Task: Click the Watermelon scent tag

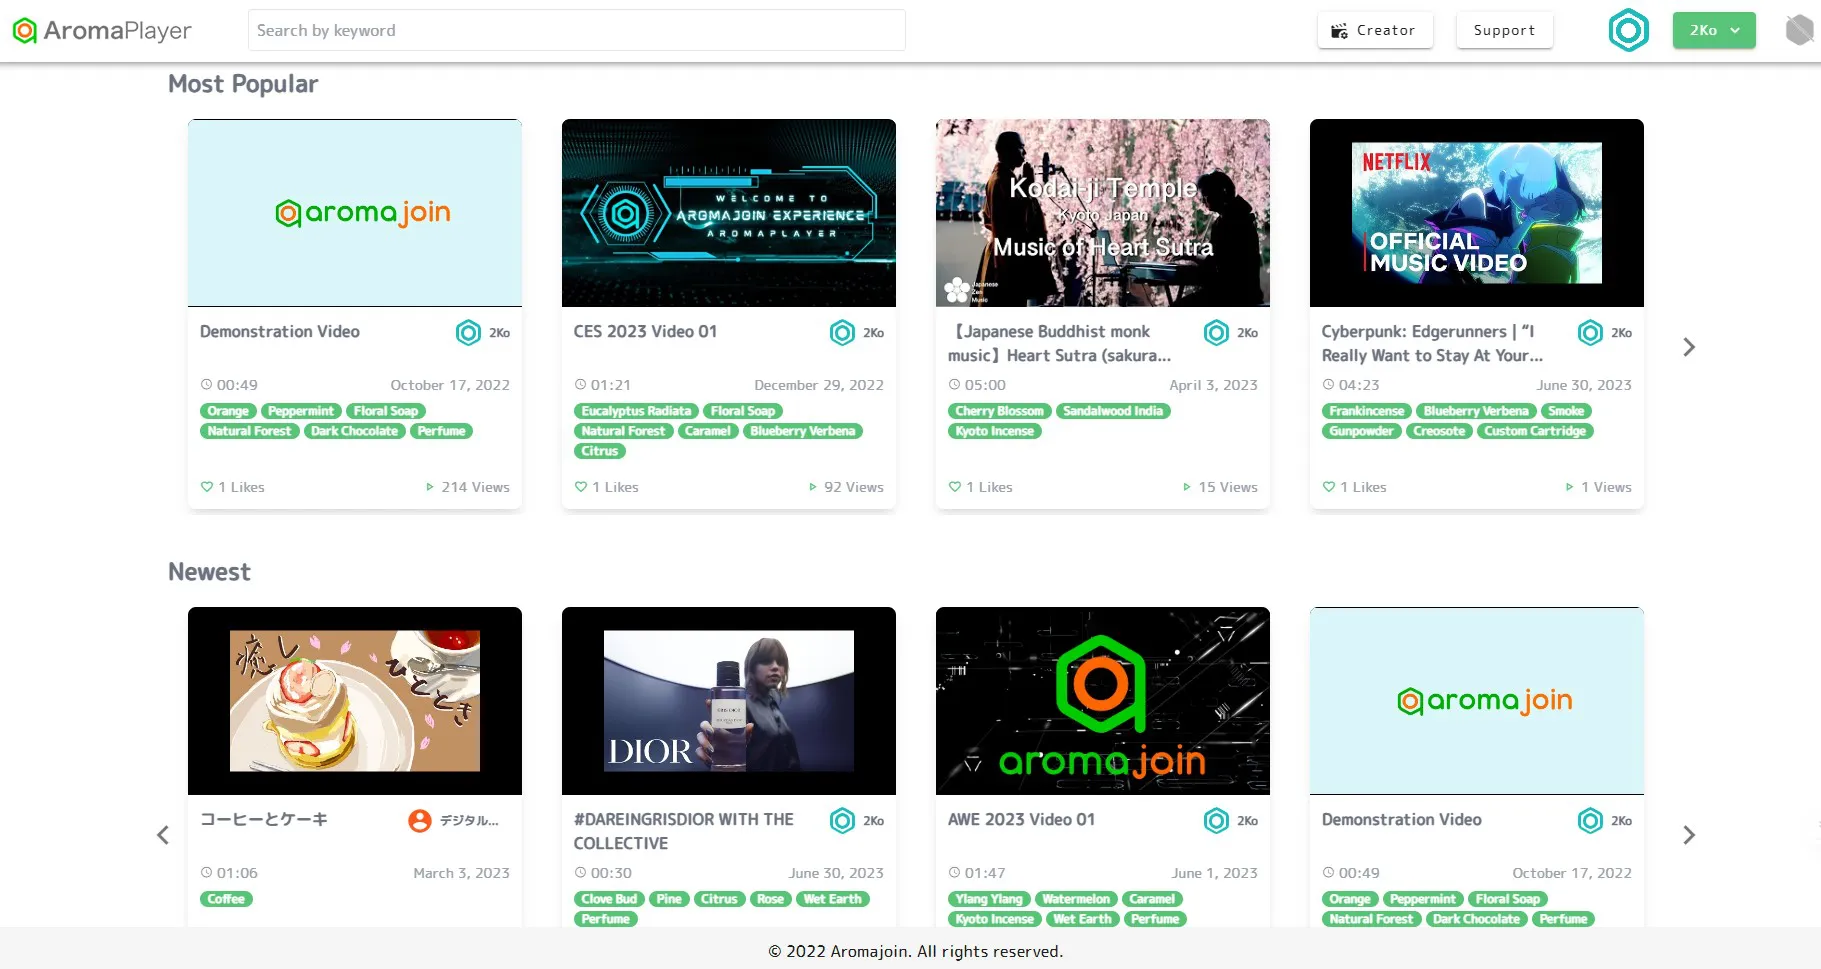Action: [x=1076, y=899]
